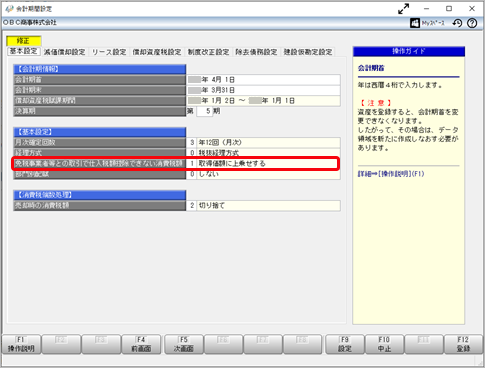Image resolution: width=485 pixels, height=368 pixels.
Task: Click the 修正 mode label
Action: click(24, 41)
